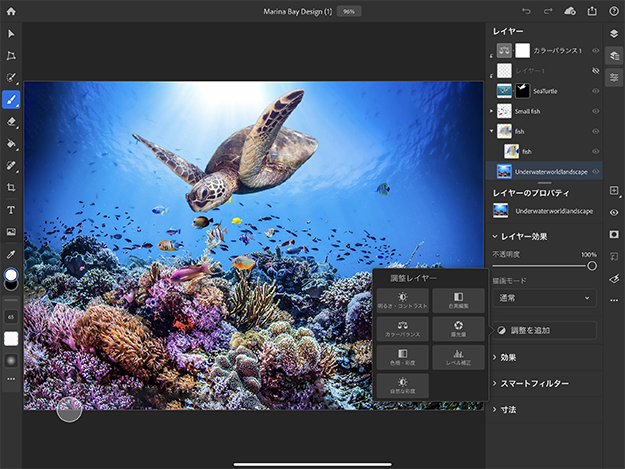Open the 描画モード blend mode dropdown
The height and width of the screenshot is (469, 625).
(x=543, y=297)
